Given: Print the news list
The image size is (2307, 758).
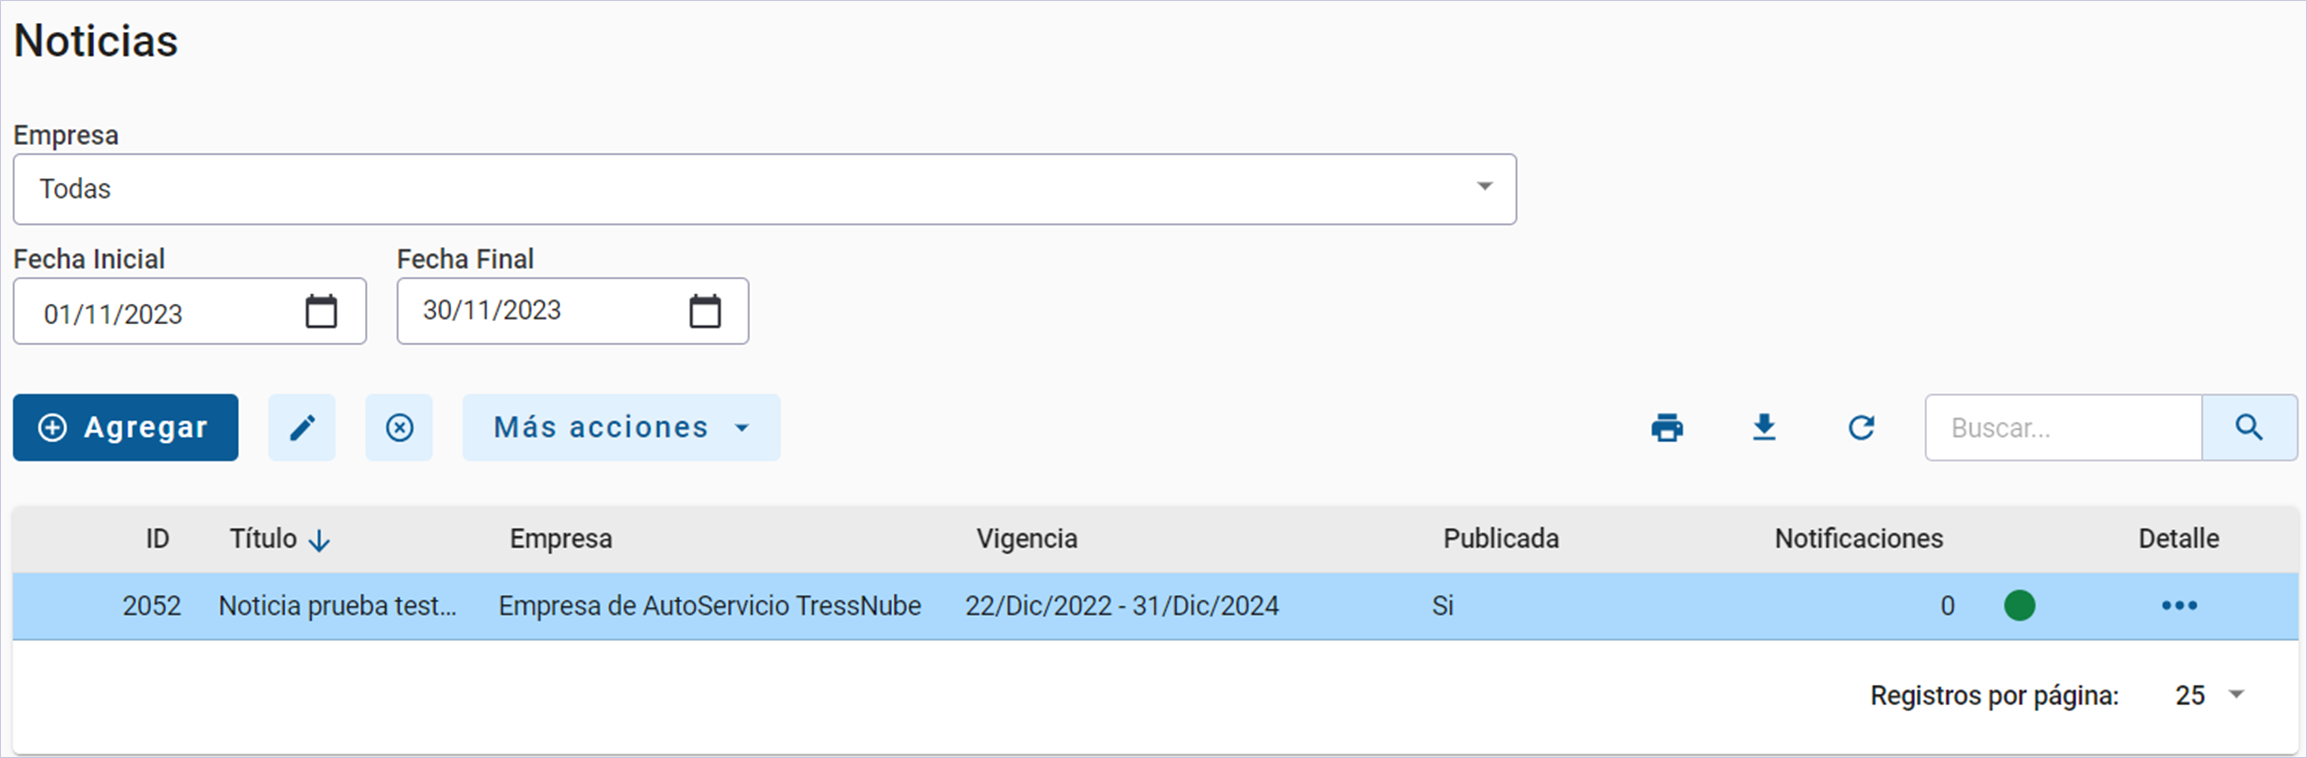Looking at the screenshot, I should [1667, 428].
